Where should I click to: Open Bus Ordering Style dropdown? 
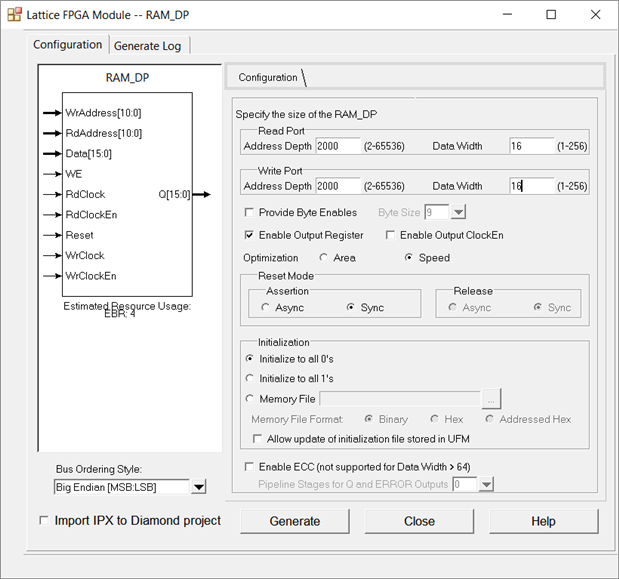click(199, 487)
